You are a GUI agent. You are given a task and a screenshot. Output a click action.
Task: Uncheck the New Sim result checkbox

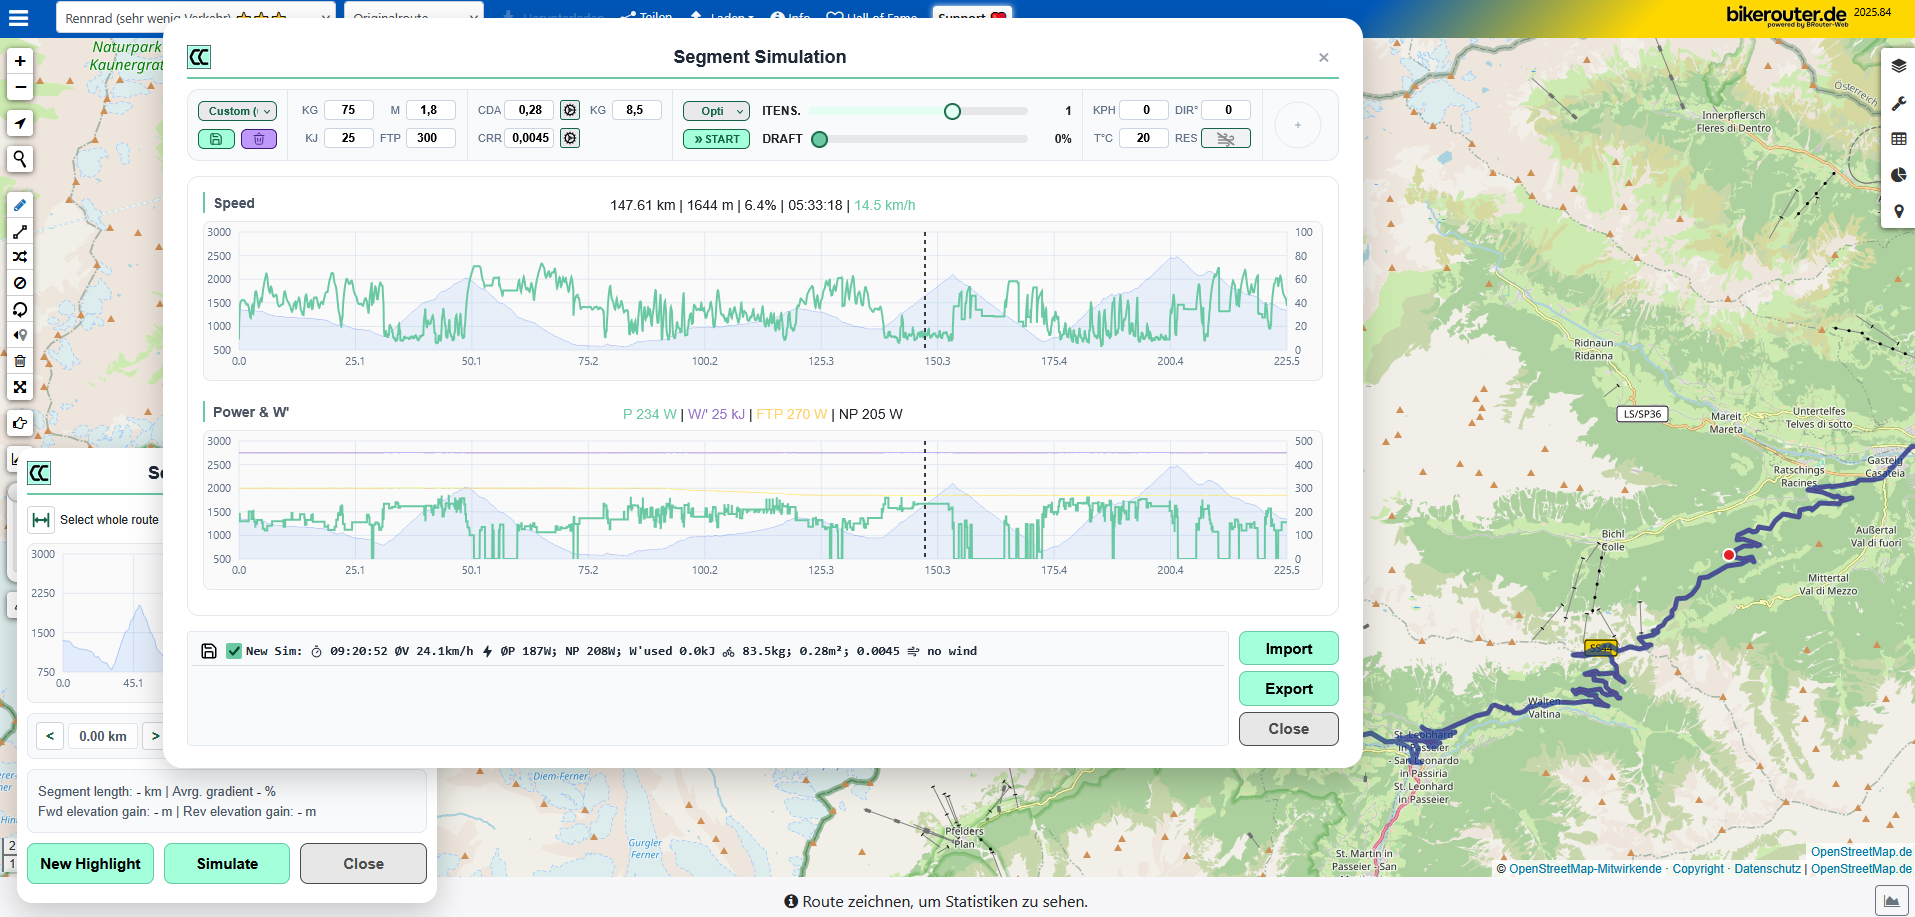[x=234, y=651]
